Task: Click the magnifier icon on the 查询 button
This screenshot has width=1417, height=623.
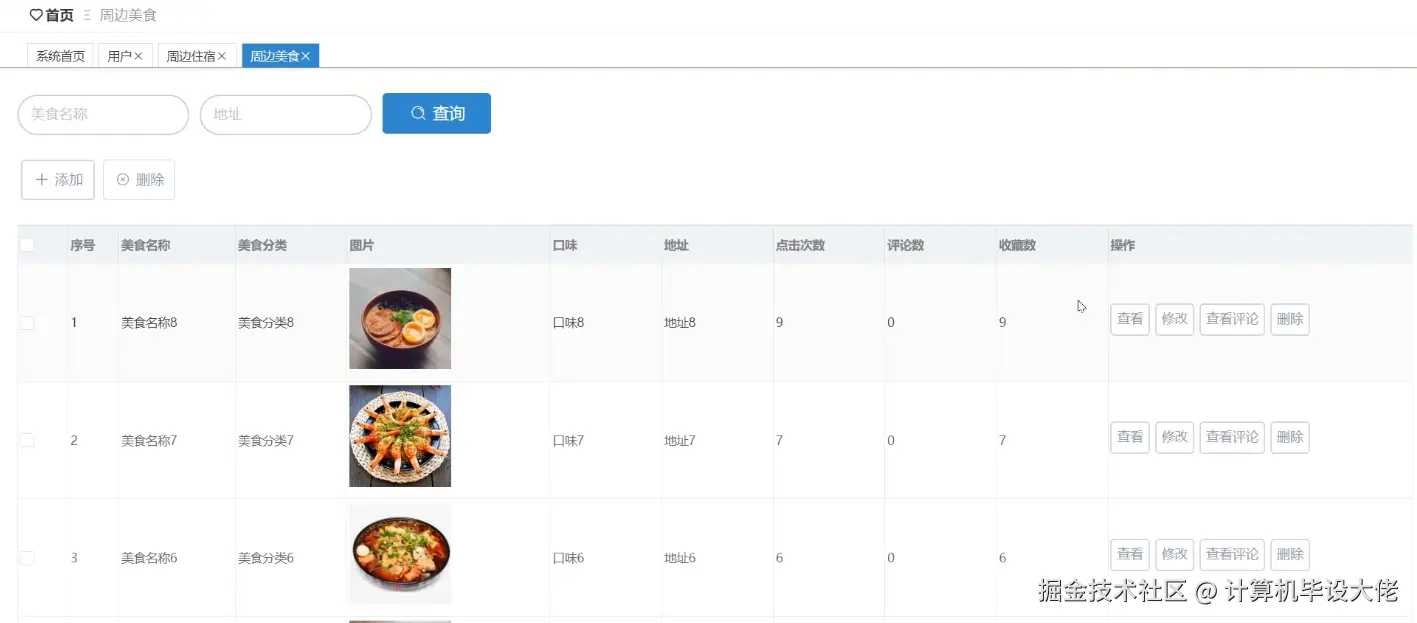Action: 417,113
